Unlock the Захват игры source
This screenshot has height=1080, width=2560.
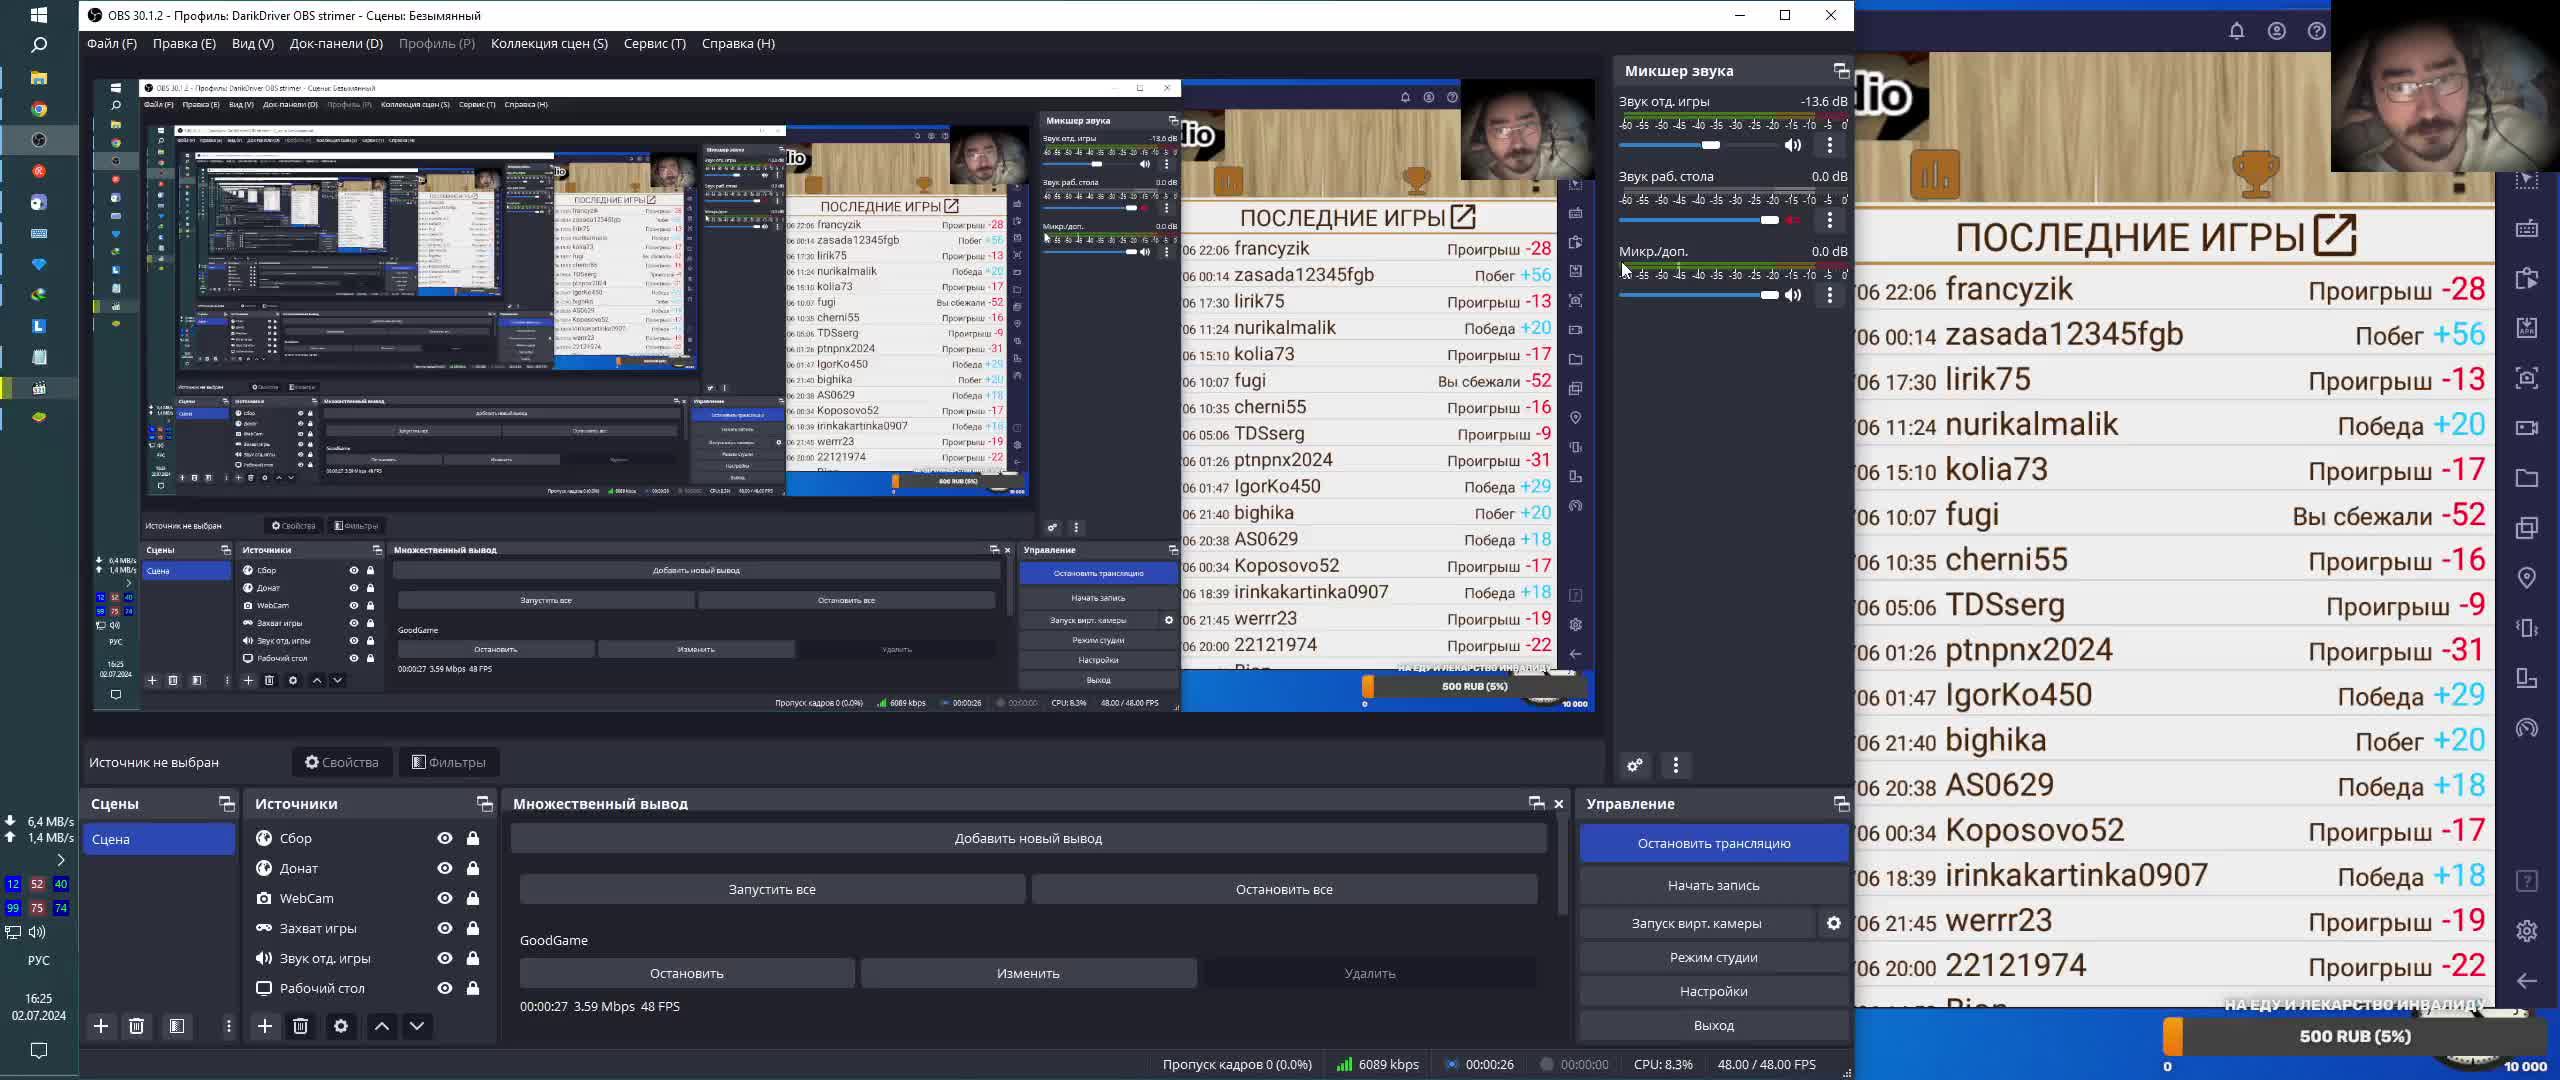[473, 928]
